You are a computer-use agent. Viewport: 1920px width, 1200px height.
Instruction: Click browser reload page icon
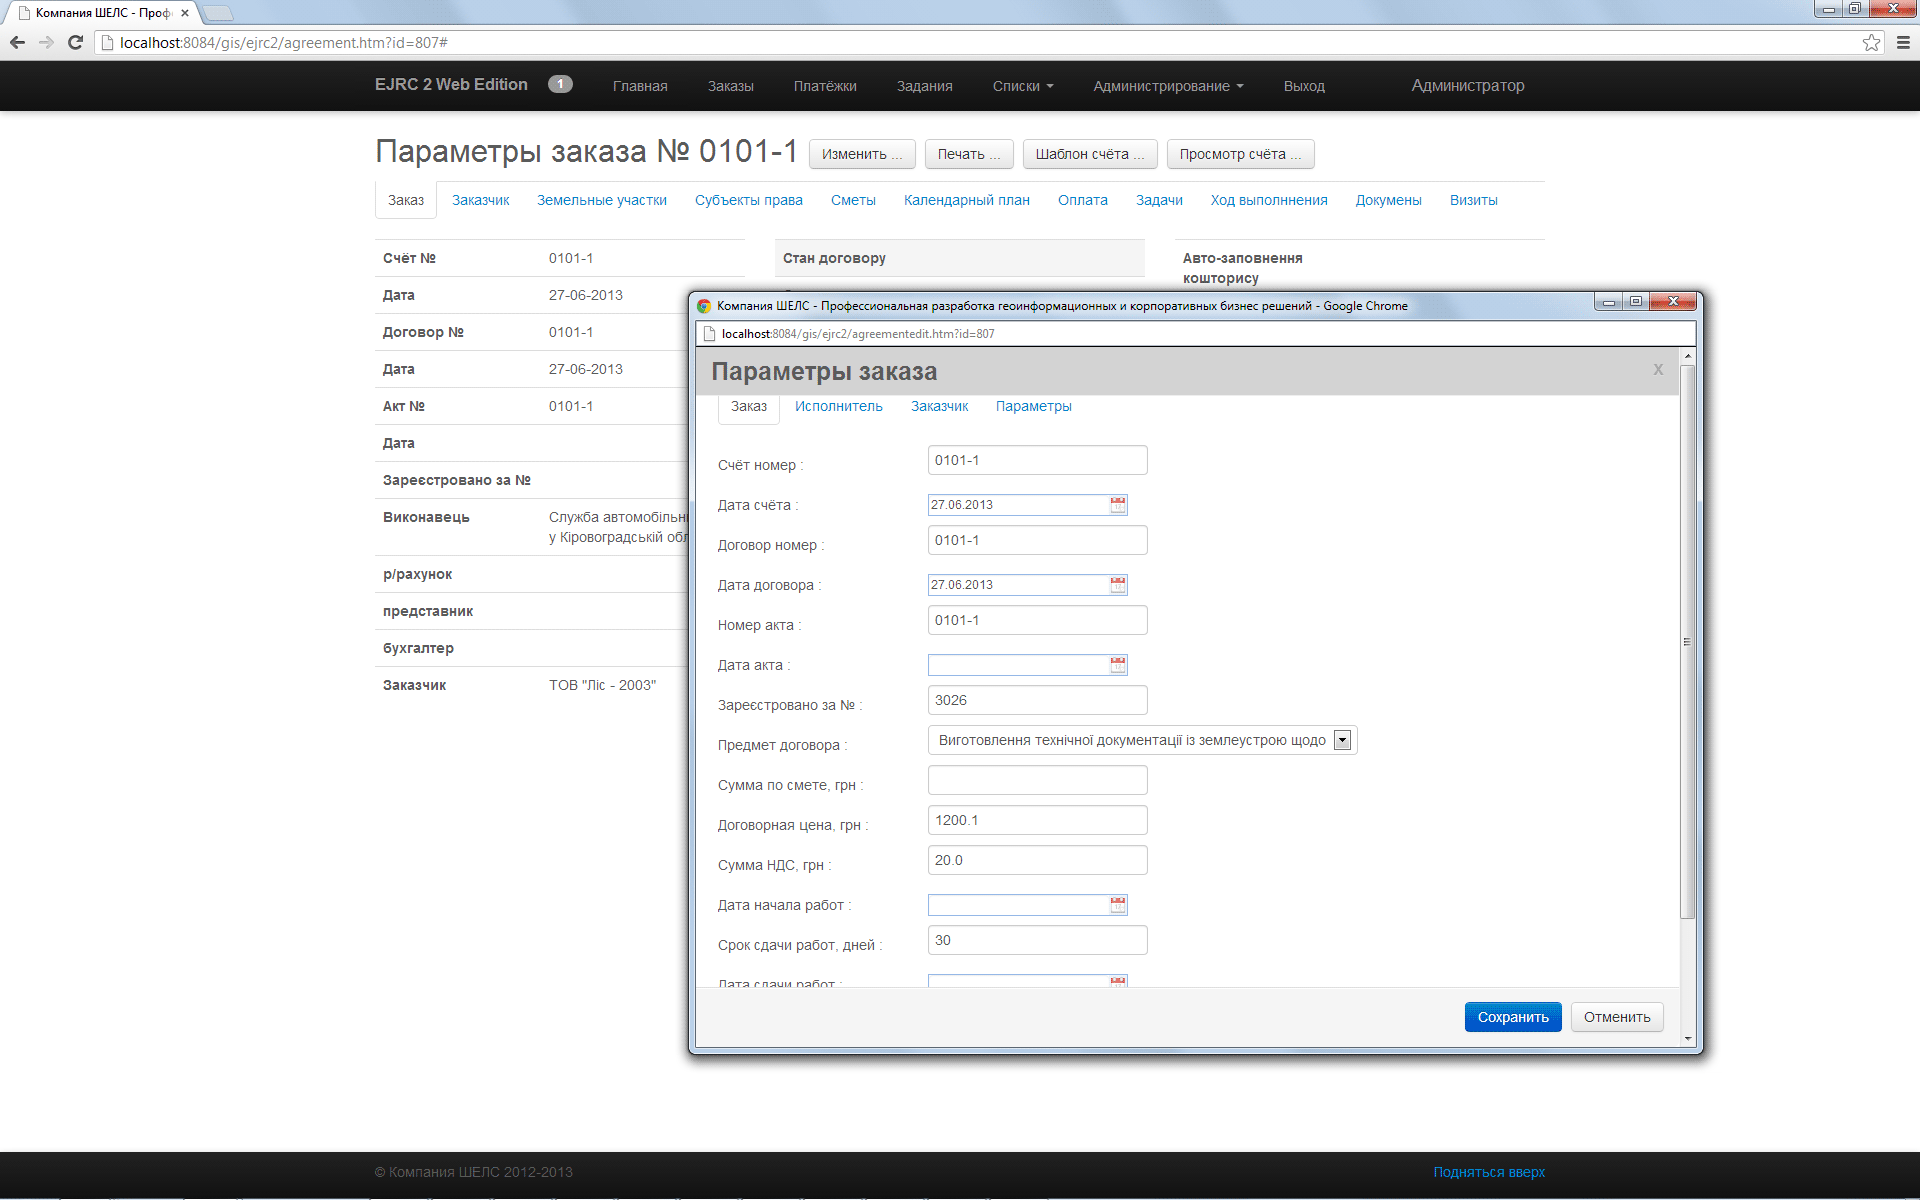point(75,42)
